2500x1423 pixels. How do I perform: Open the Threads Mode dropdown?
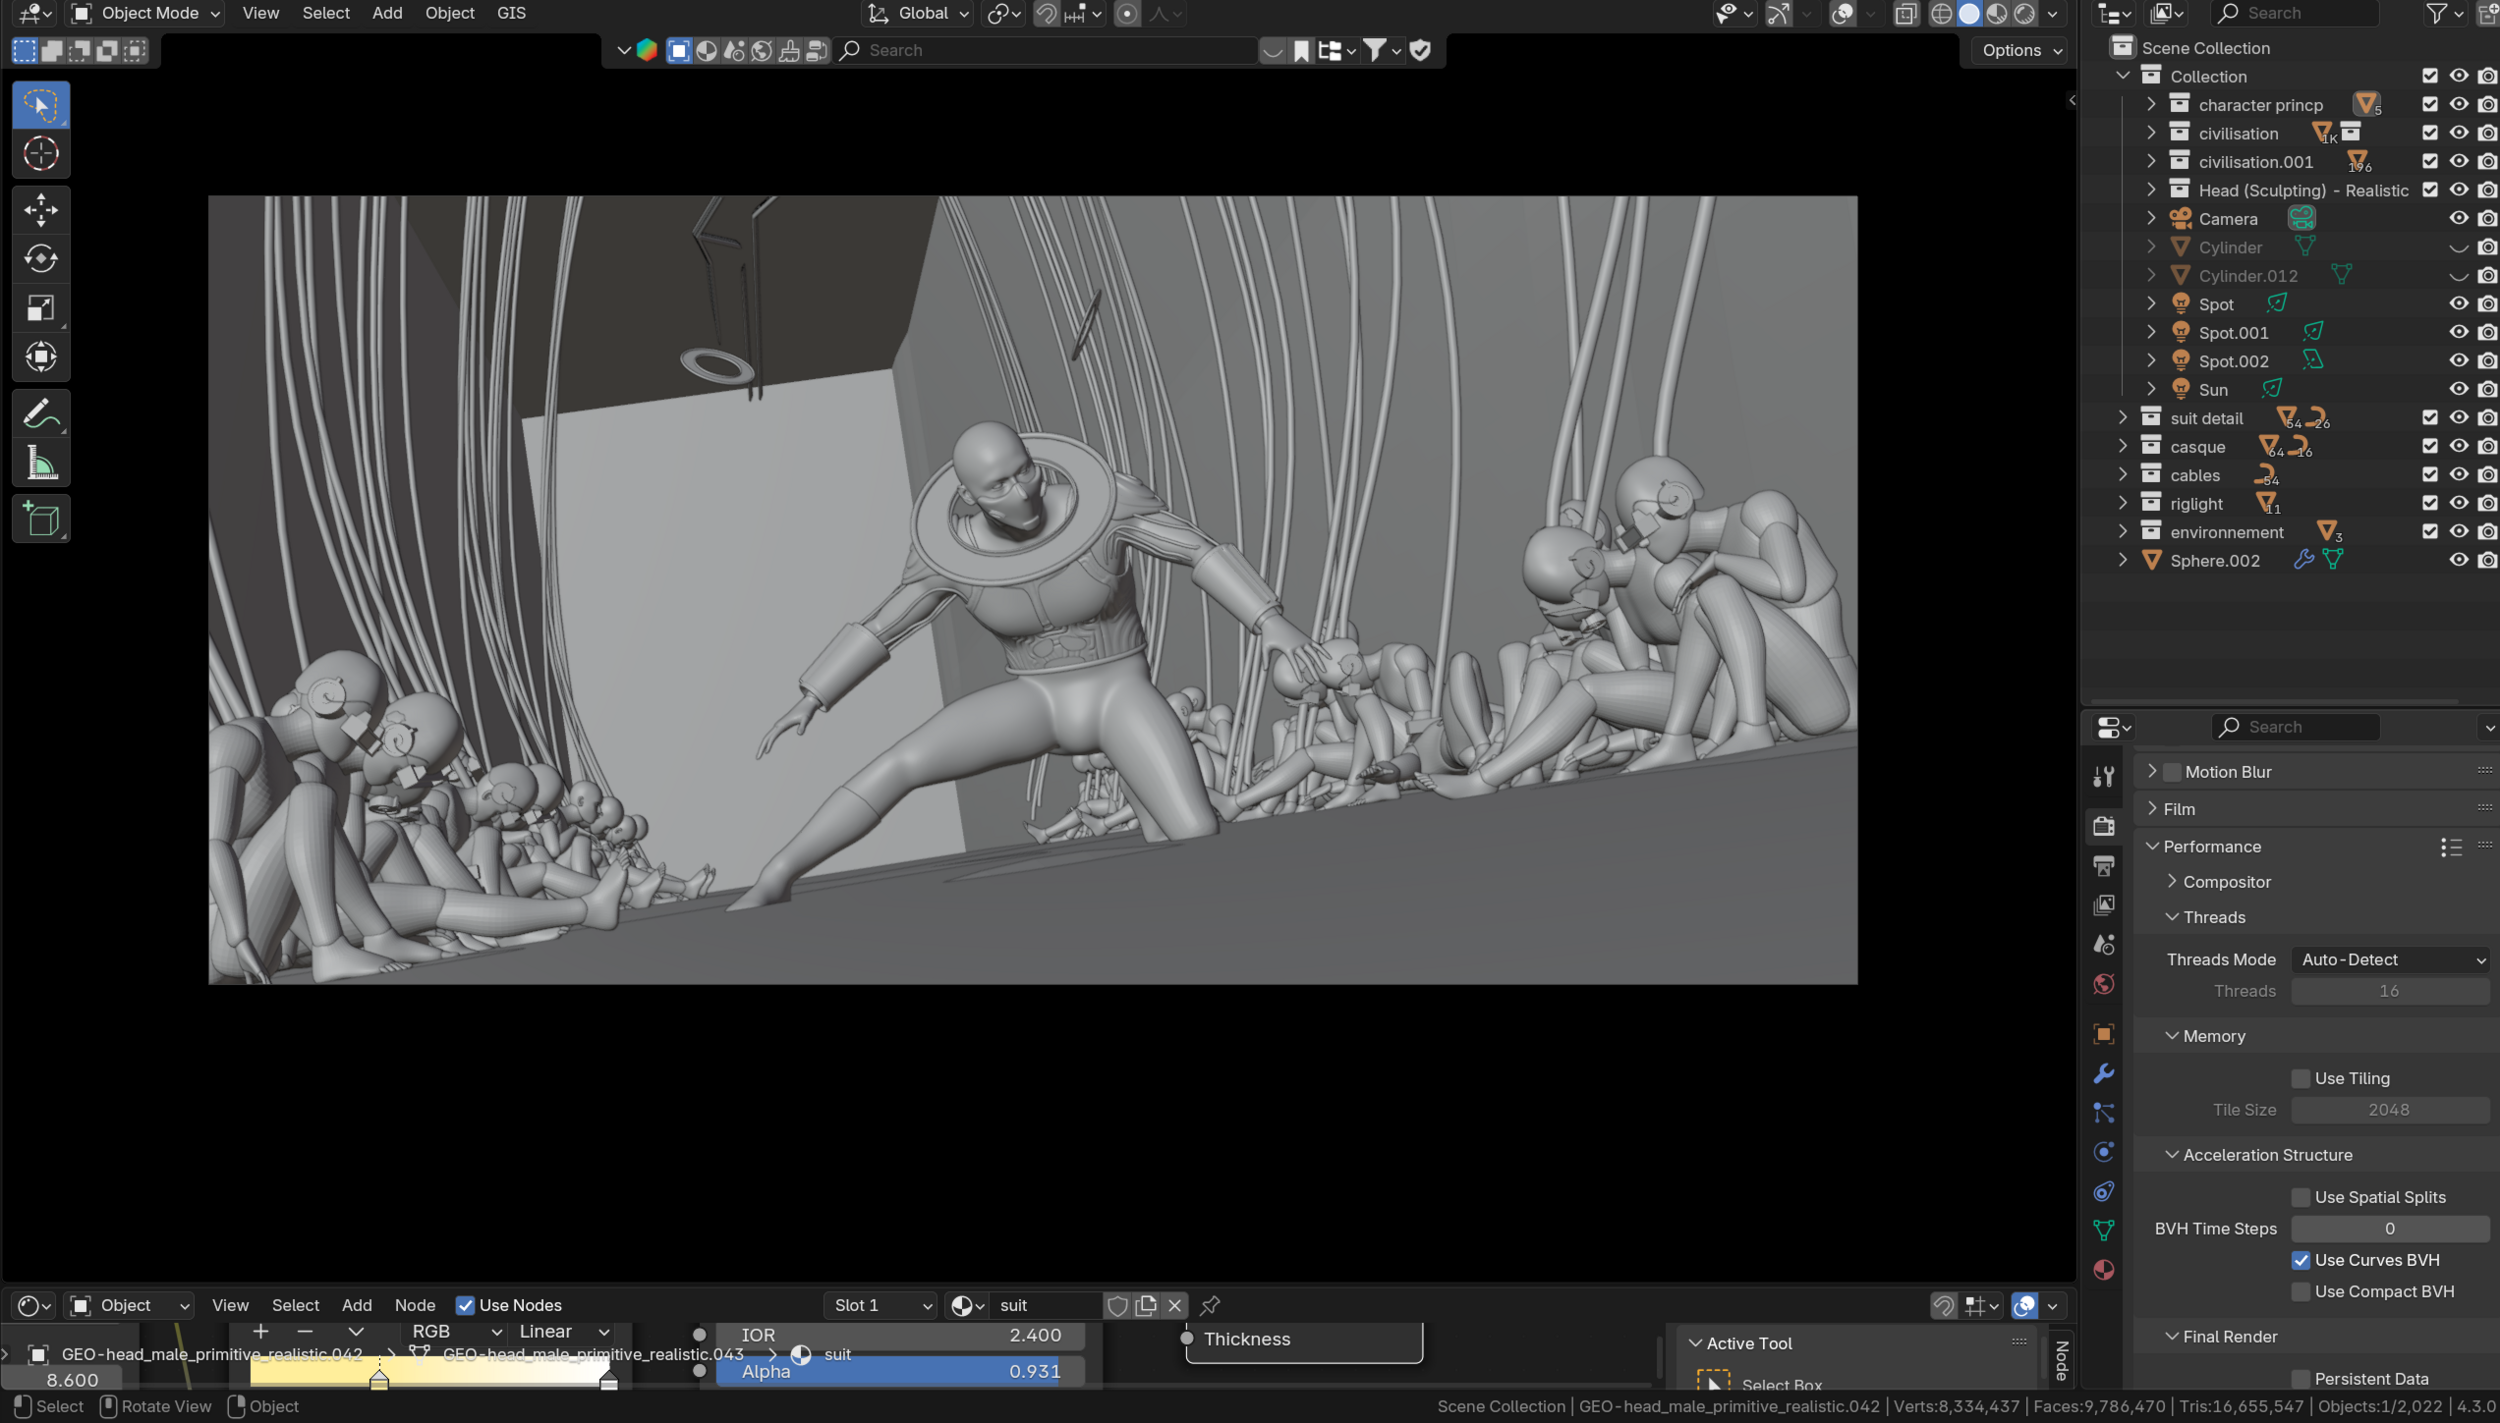click(x=2390, y=959)
